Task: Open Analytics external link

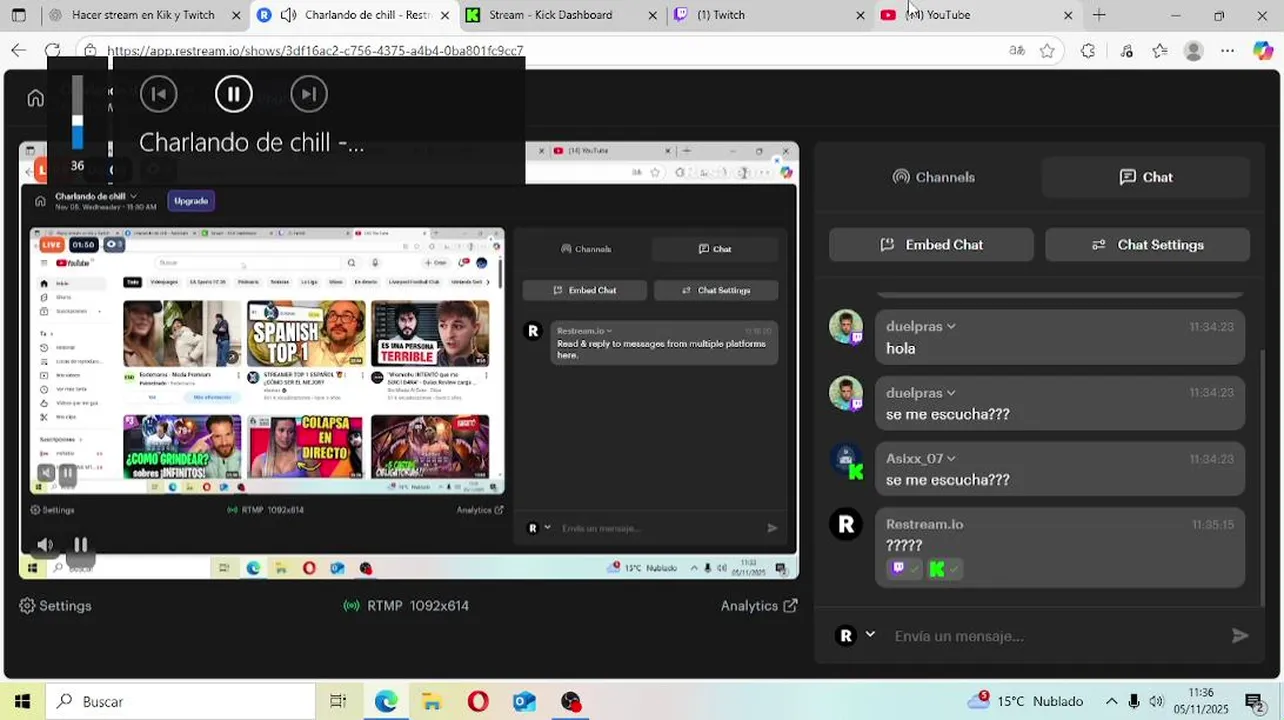Action: [x=759, y=606]
